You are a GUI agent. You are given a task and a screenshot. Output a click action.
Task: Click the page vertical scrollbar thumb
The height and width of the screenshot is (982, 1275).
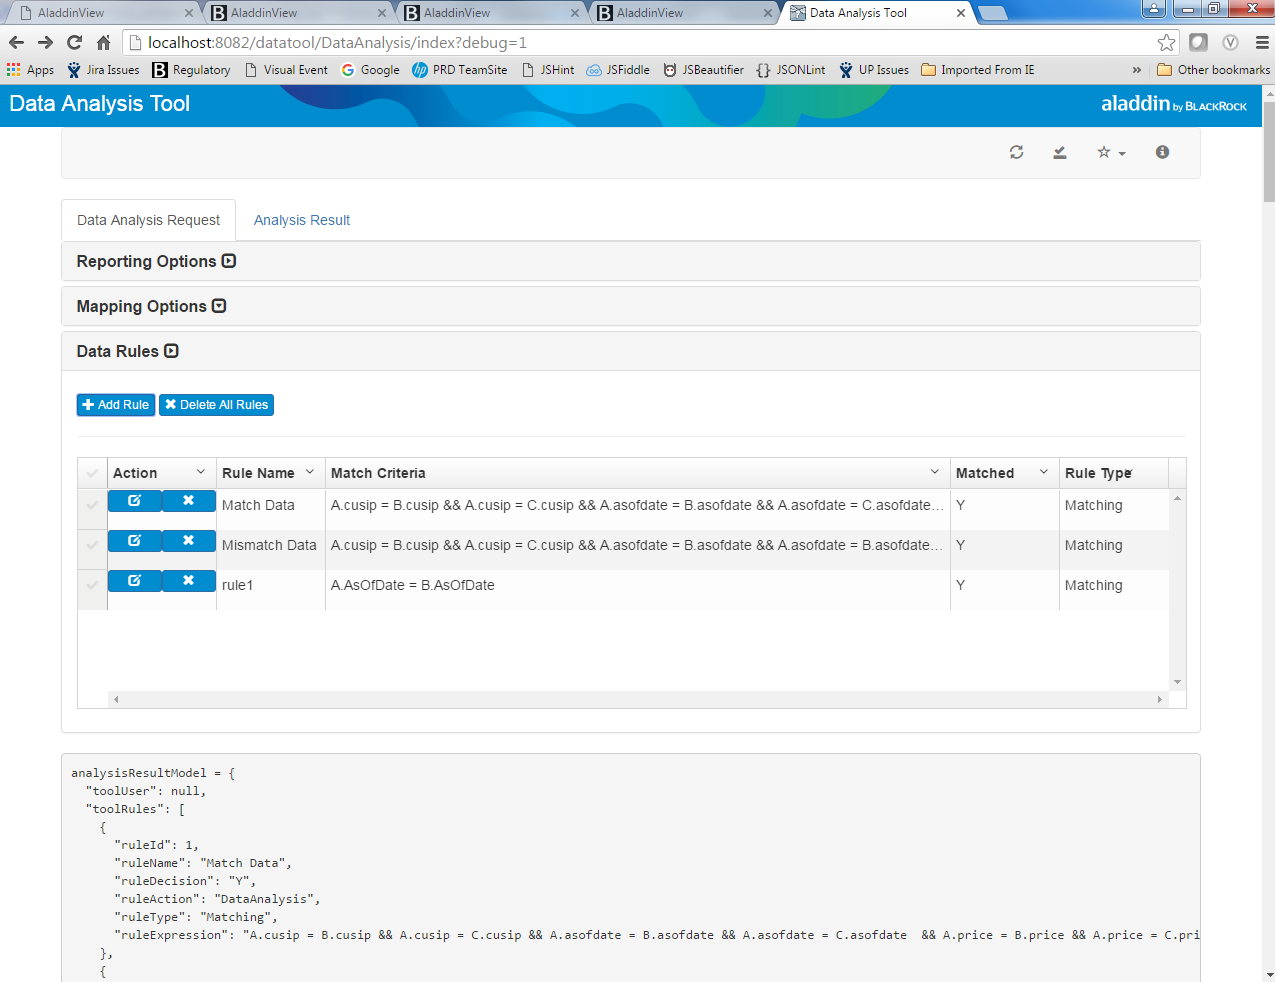click(1269, 150)
